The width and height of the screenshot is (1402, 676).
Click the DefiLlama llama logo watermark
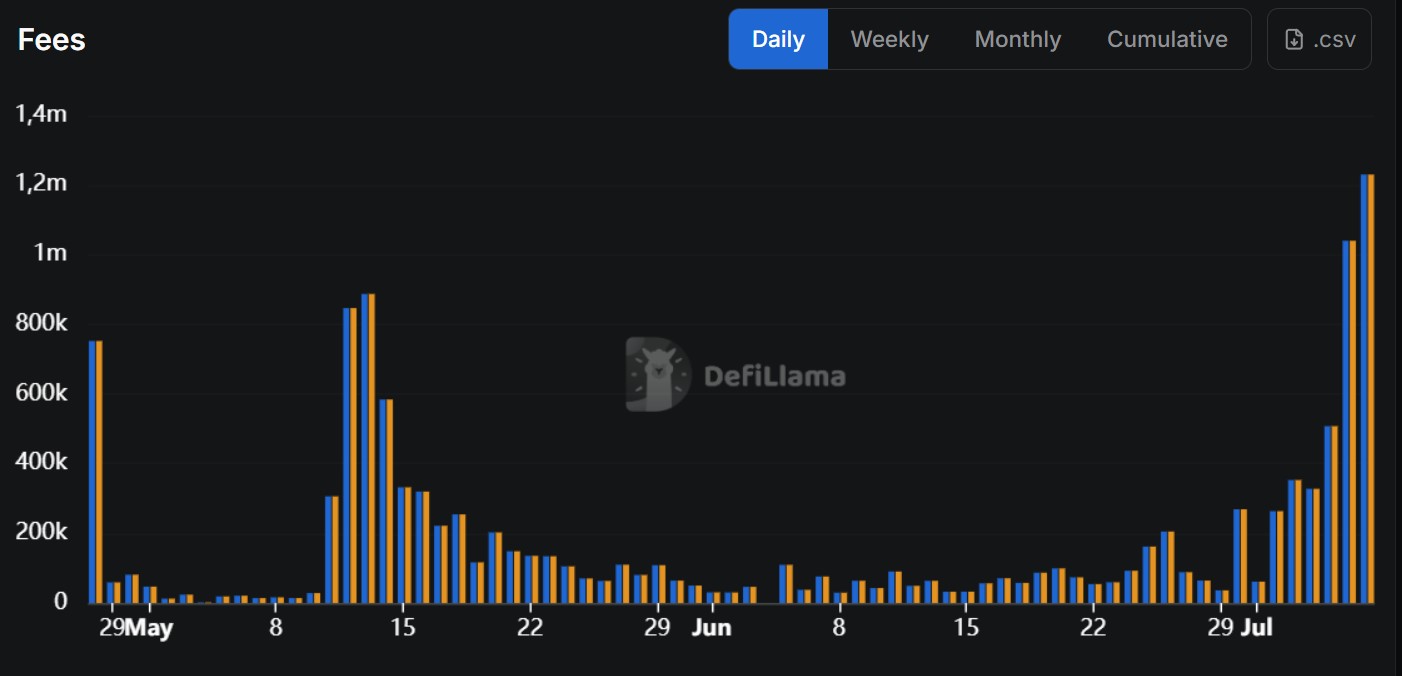coord(658,375)
